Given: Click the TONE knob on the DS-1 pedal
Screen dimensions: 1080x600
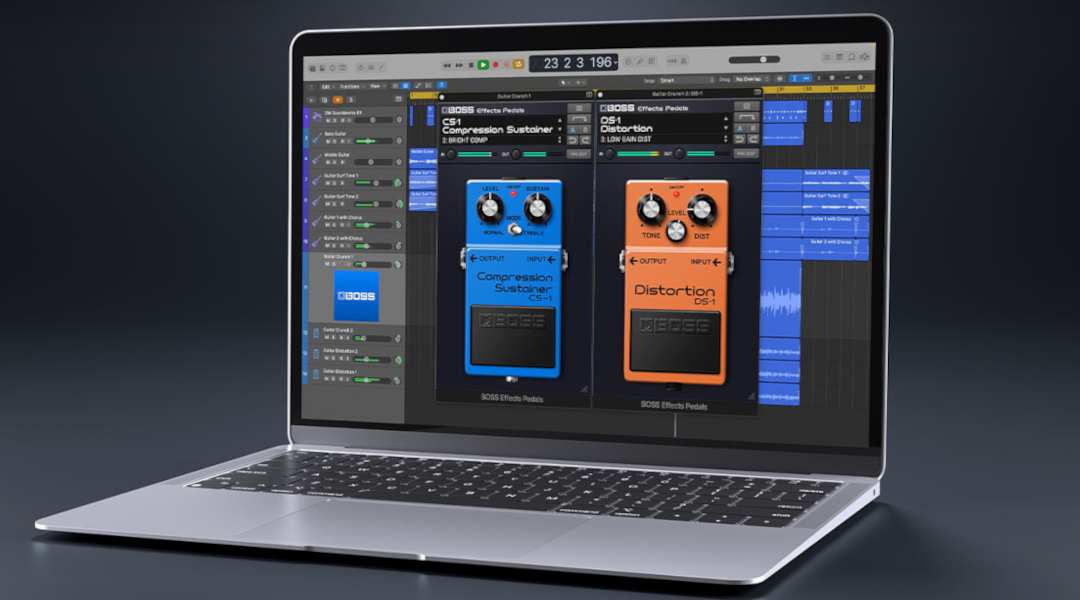Looking at the screenshot, I should tap(650, 209).
